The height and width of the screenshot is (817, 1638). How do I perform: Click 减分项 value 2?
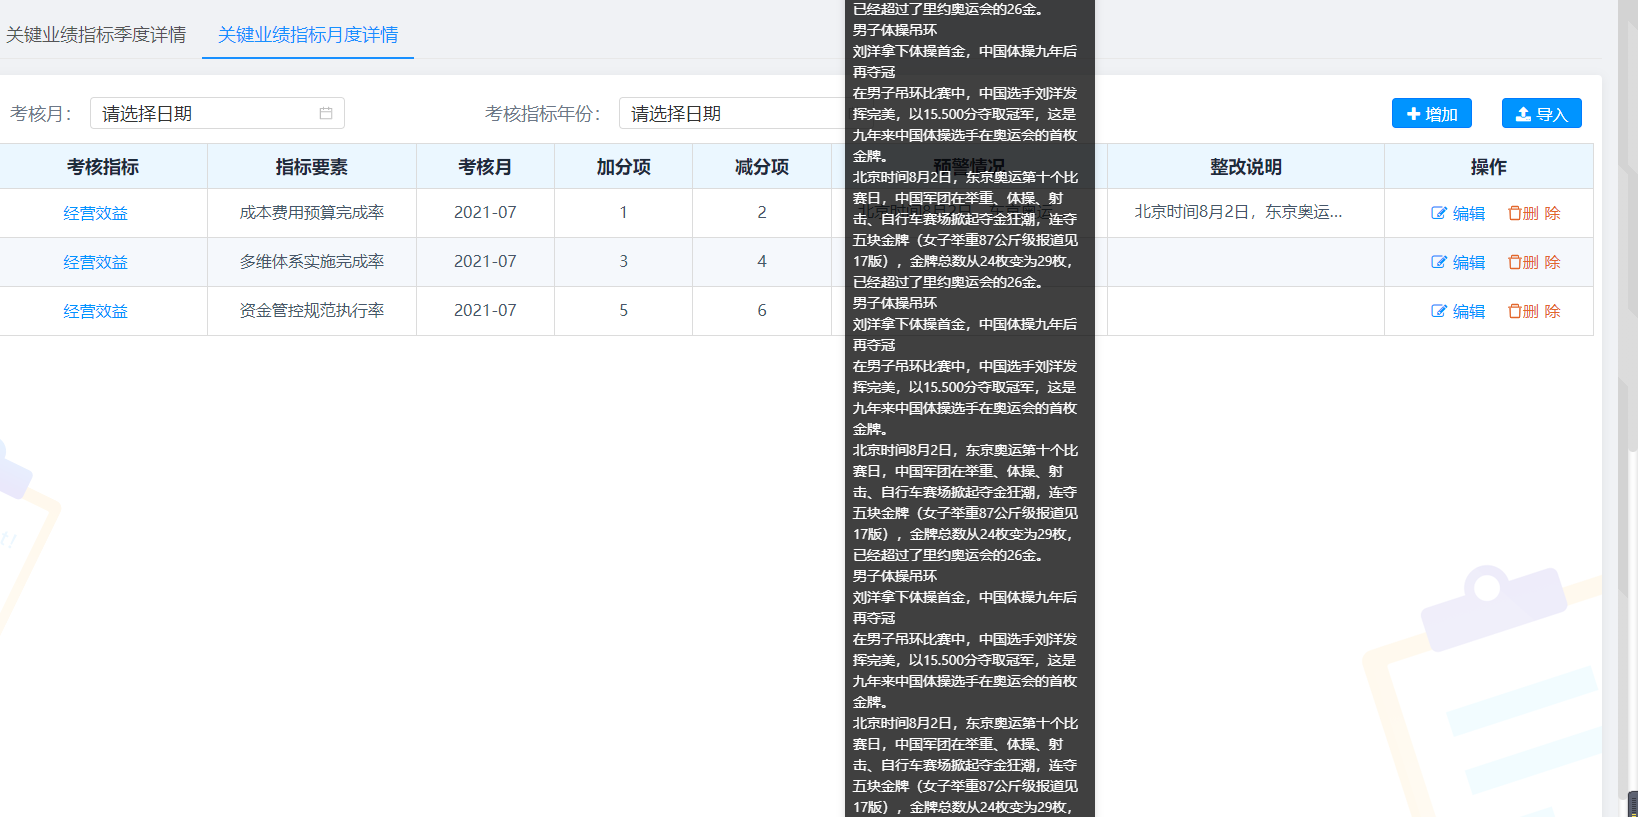tap(762, 212)
